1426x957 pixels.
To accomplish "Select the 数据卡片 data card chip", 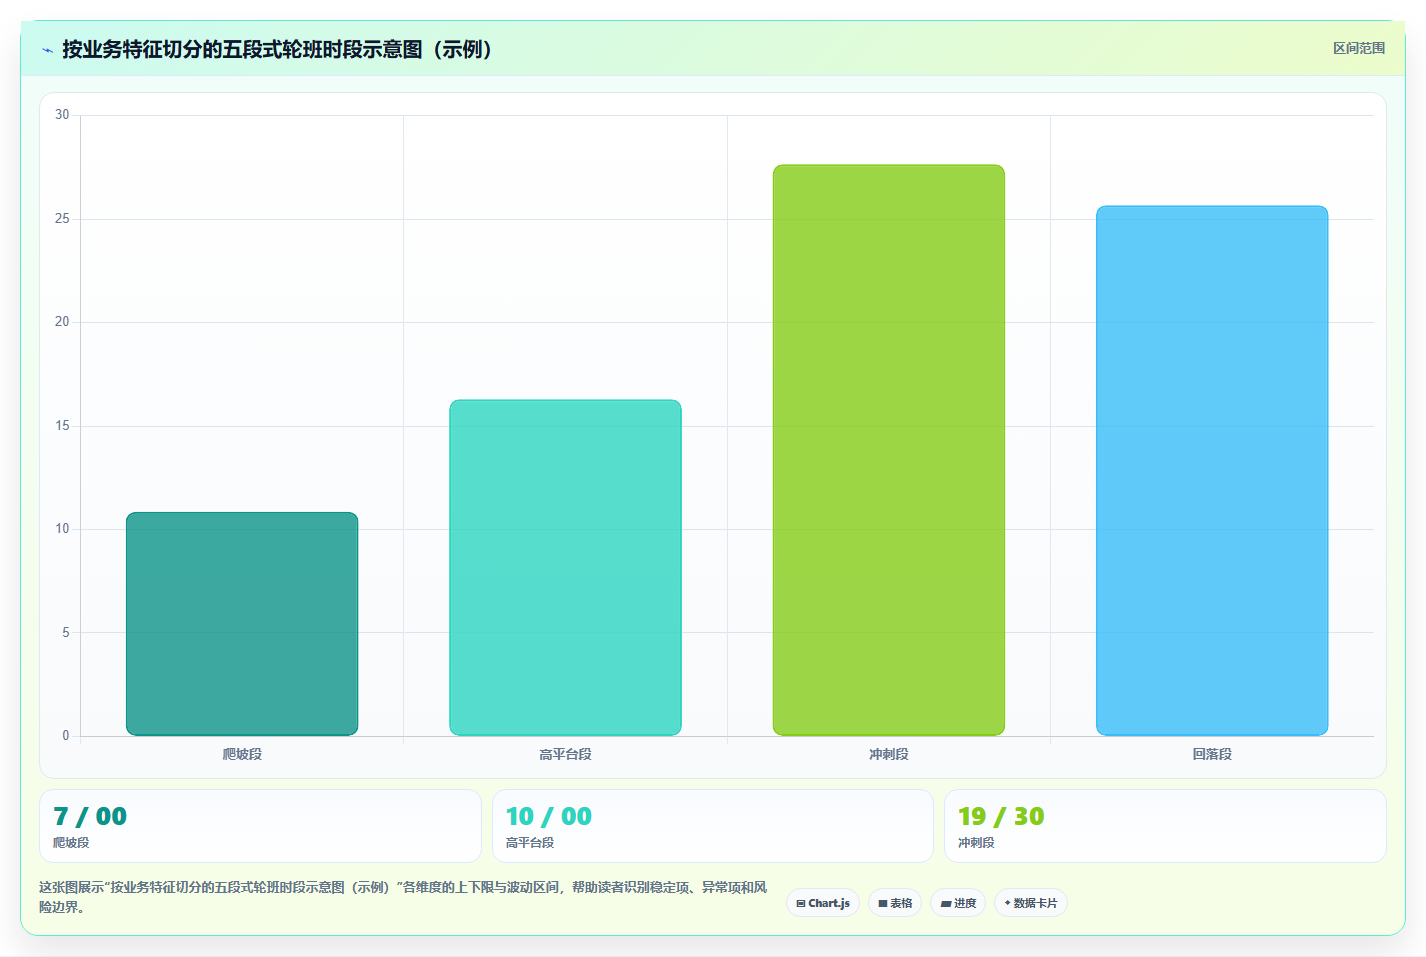I will [1031, 903].
